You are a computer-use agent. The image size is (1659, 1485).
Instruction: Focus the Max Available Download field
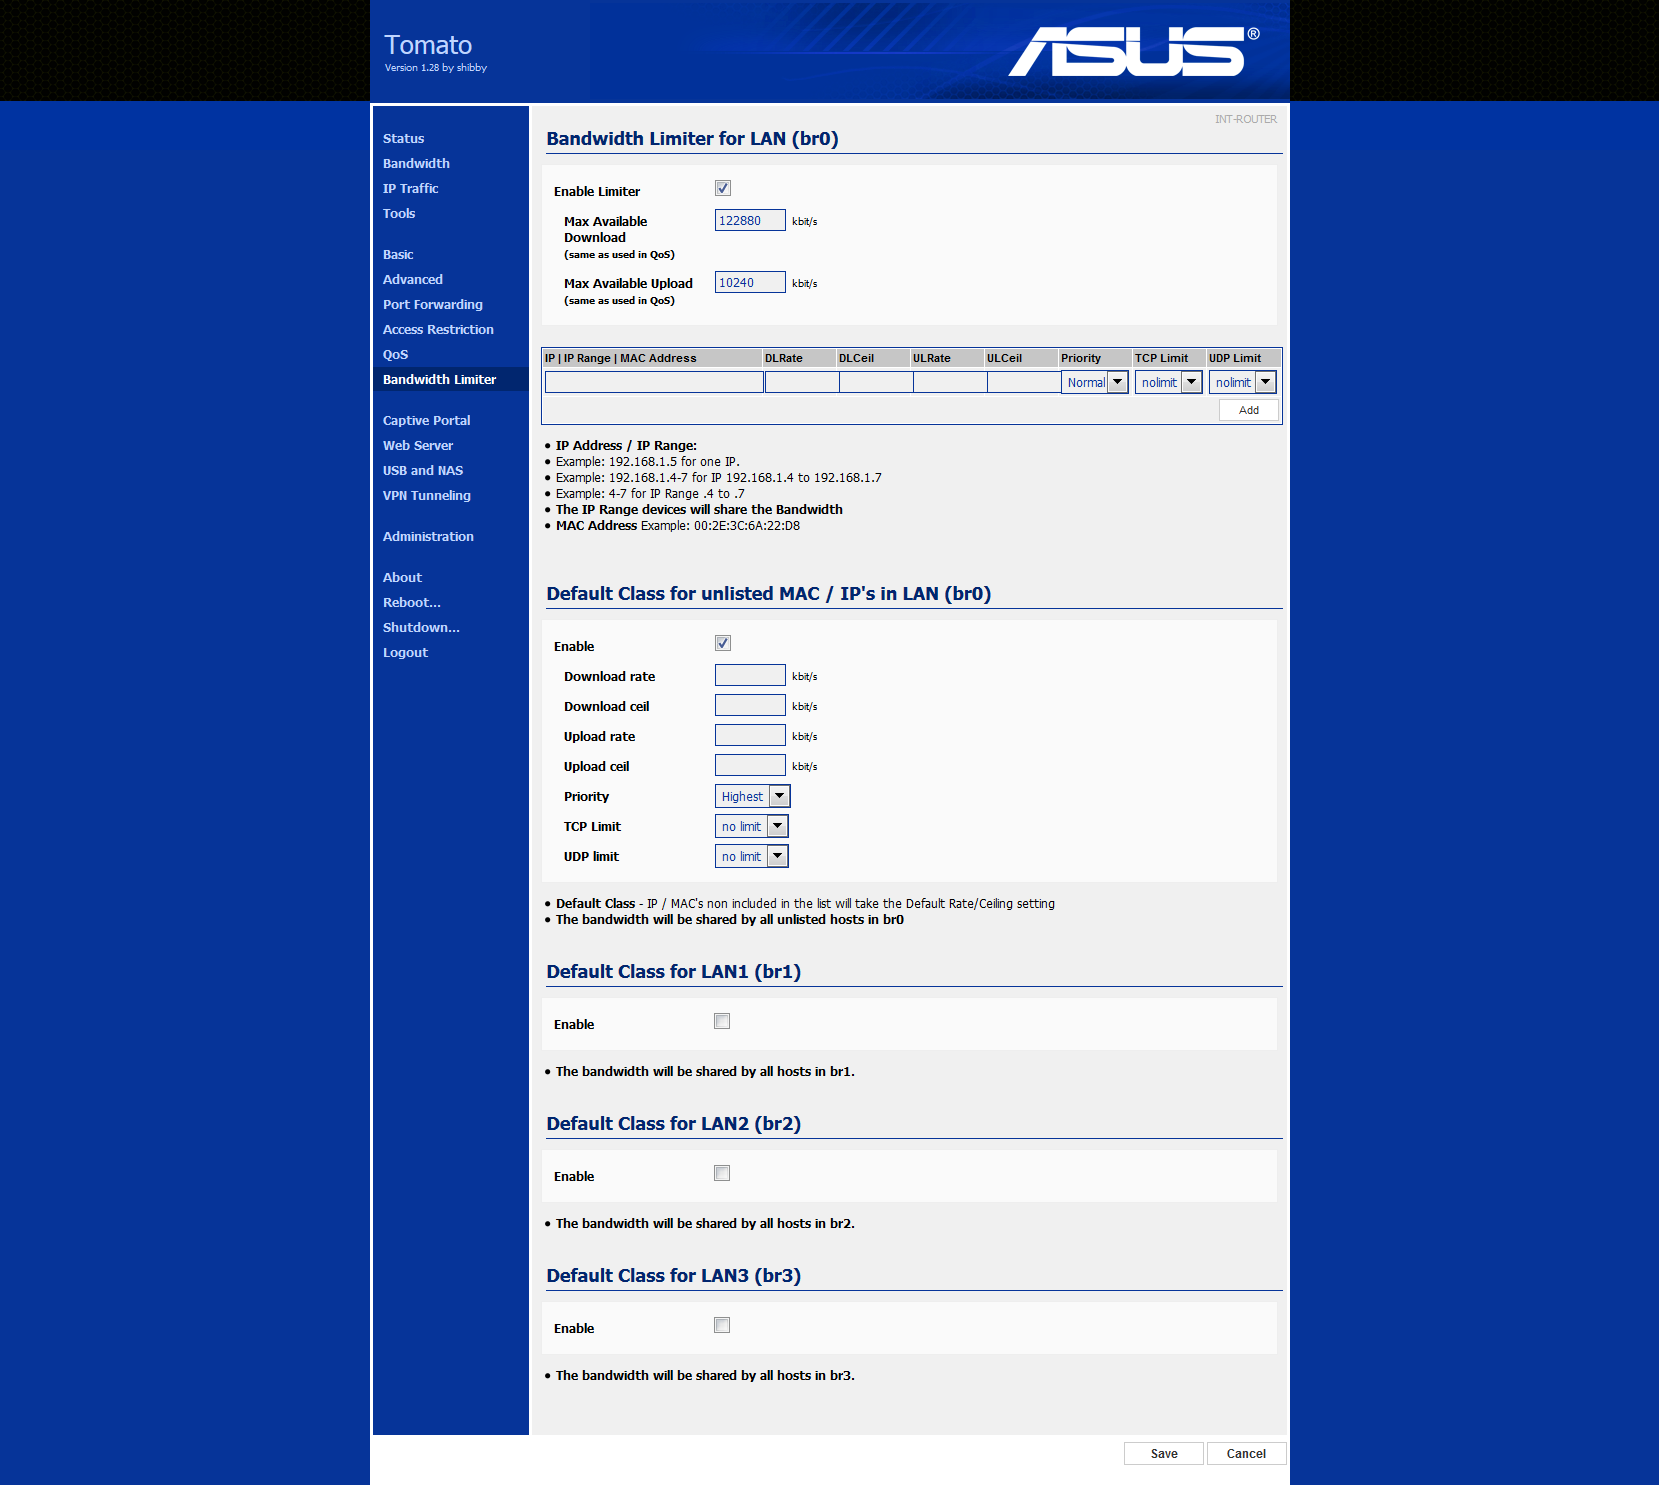[750, 221]
